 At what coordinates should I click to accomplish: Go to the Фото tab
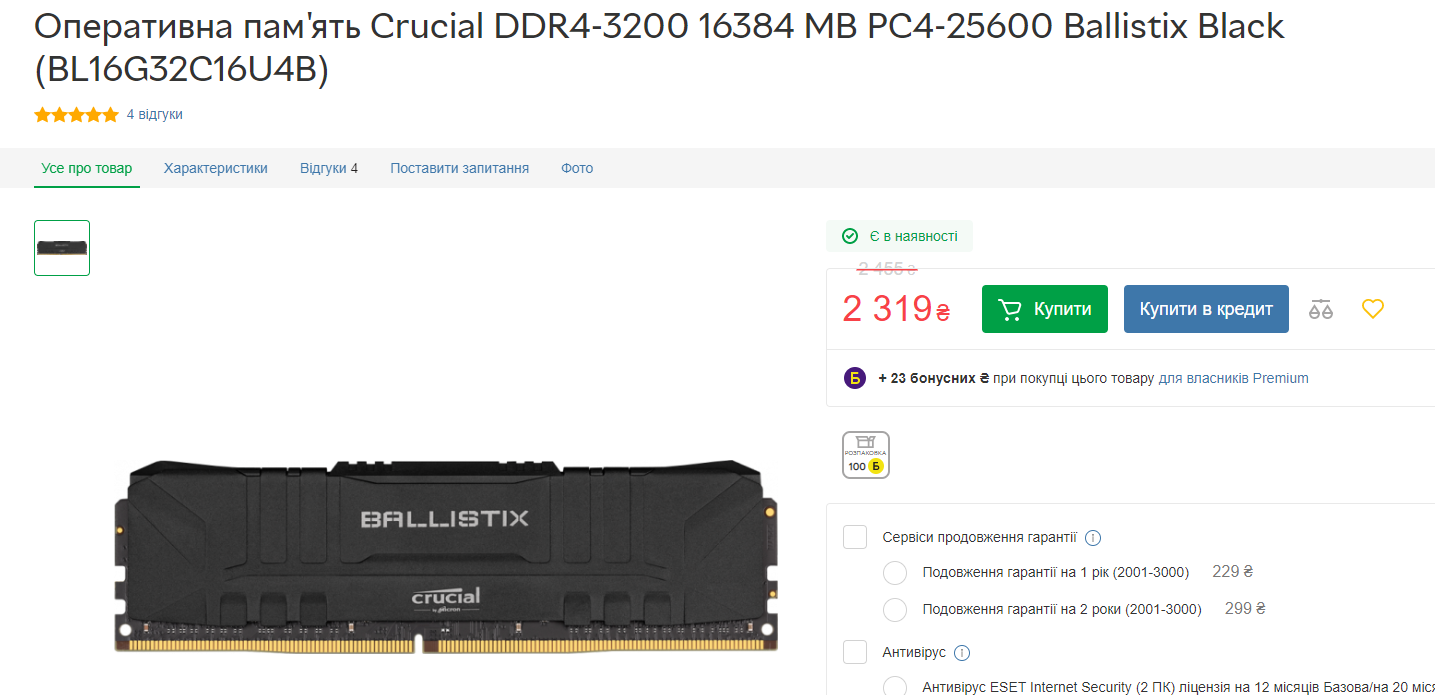577,168
